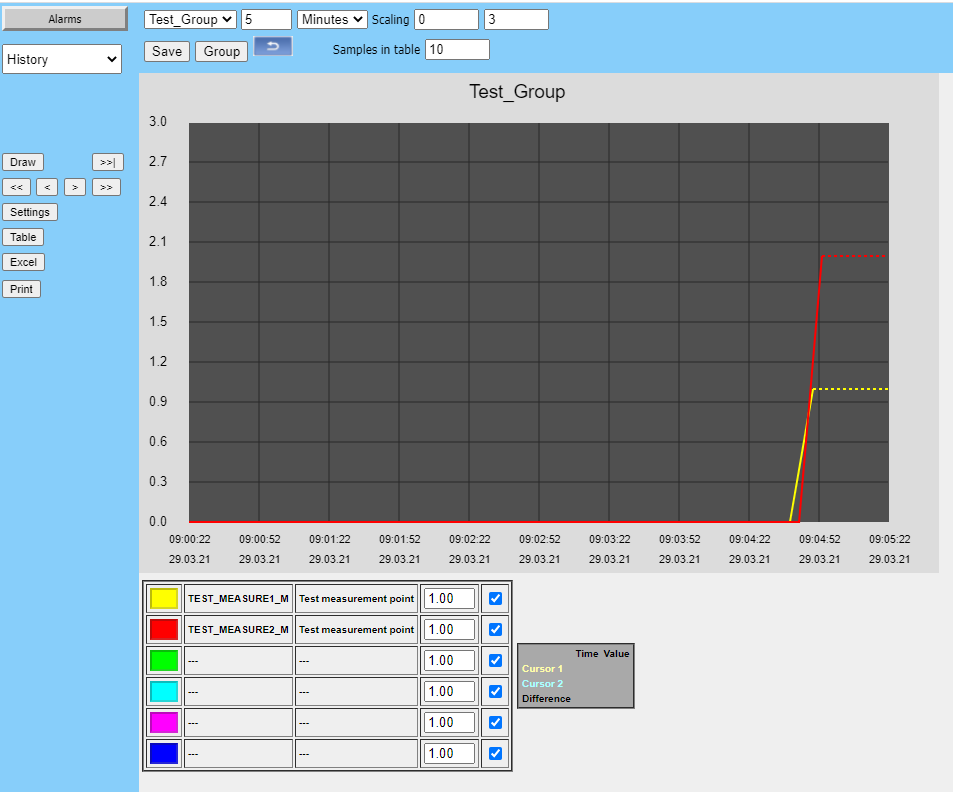
Task: Click the cyan color swatch
Action: 164,692
